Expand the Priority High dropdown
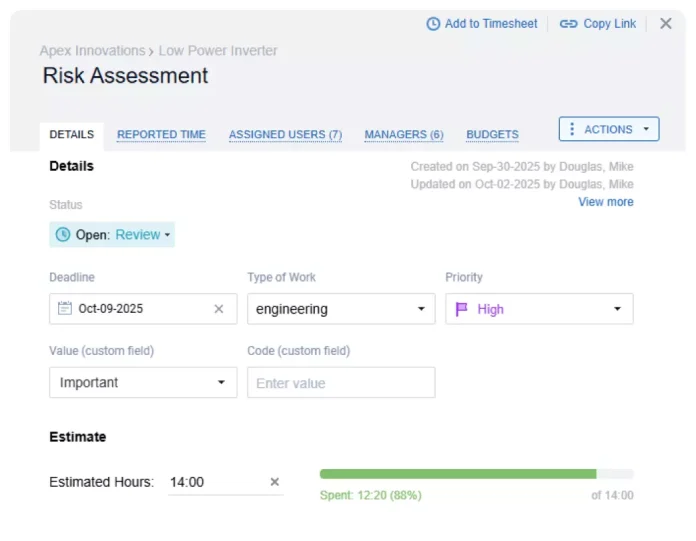The width and height of the screenshot is (696, 541). [x=539, y=308]
